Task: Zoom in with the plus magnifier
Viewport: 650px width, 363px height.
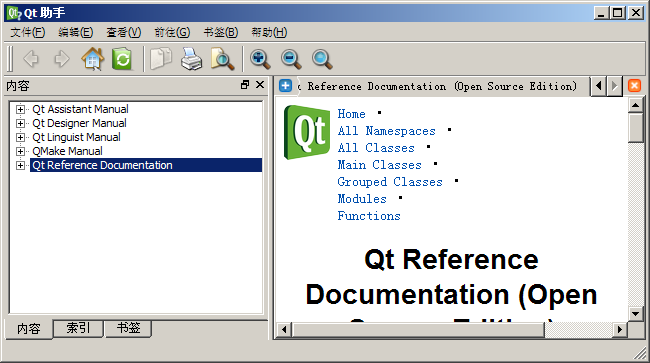Action: (x=260, y=59)
